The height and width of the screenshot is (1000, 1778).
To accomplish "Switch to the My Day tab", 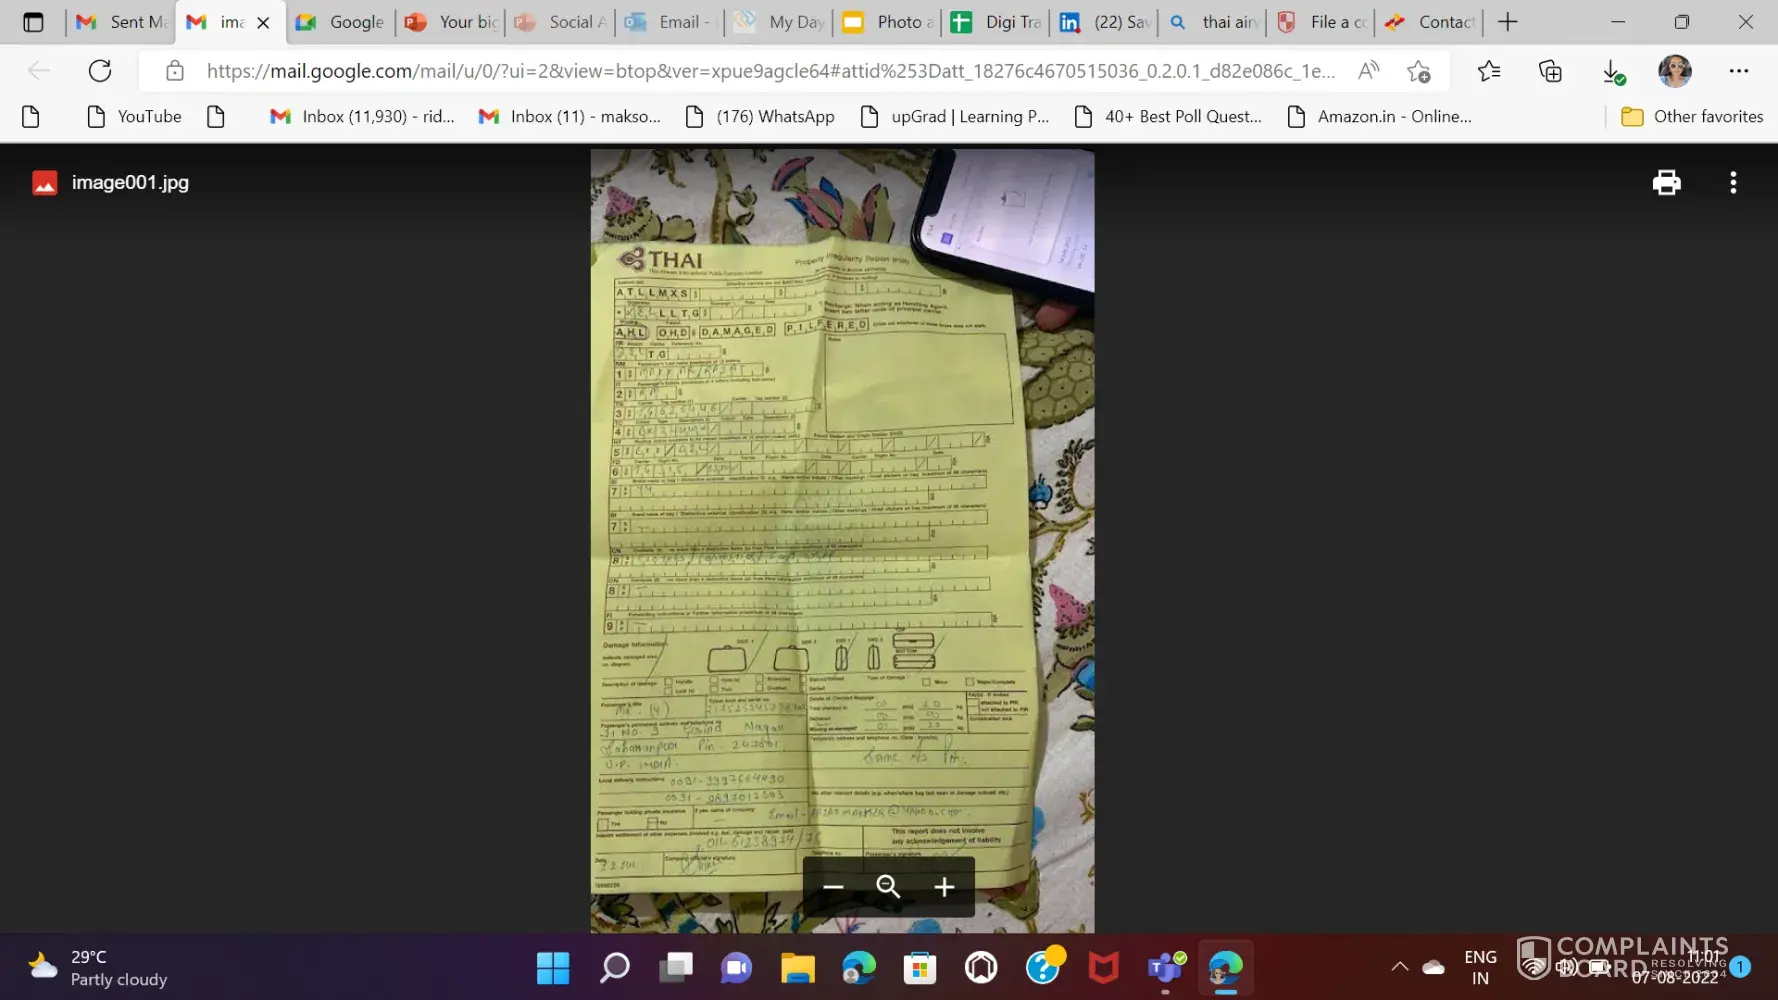I will coord(779,22).
